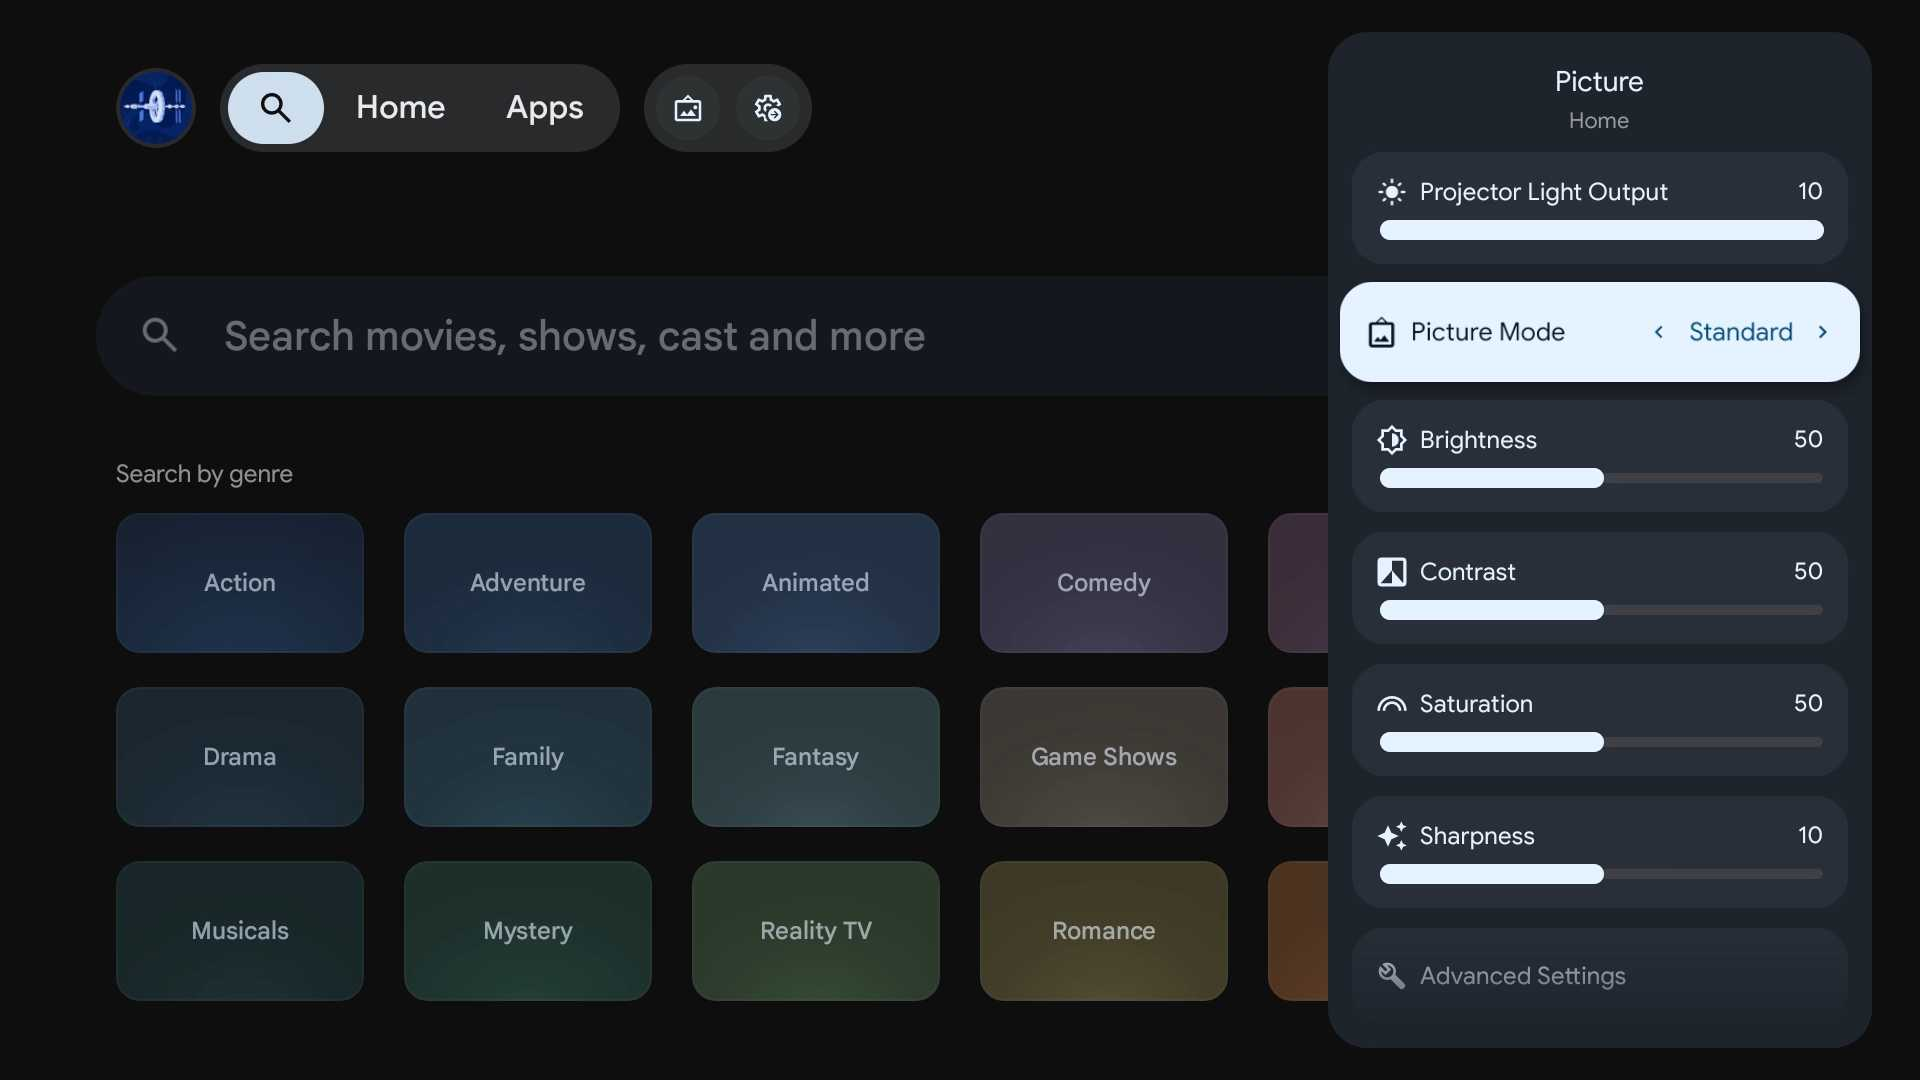Open the inputs/picture source icon
The height and width of the screenshot is (1080, 1920).
(x=688, y=108)
